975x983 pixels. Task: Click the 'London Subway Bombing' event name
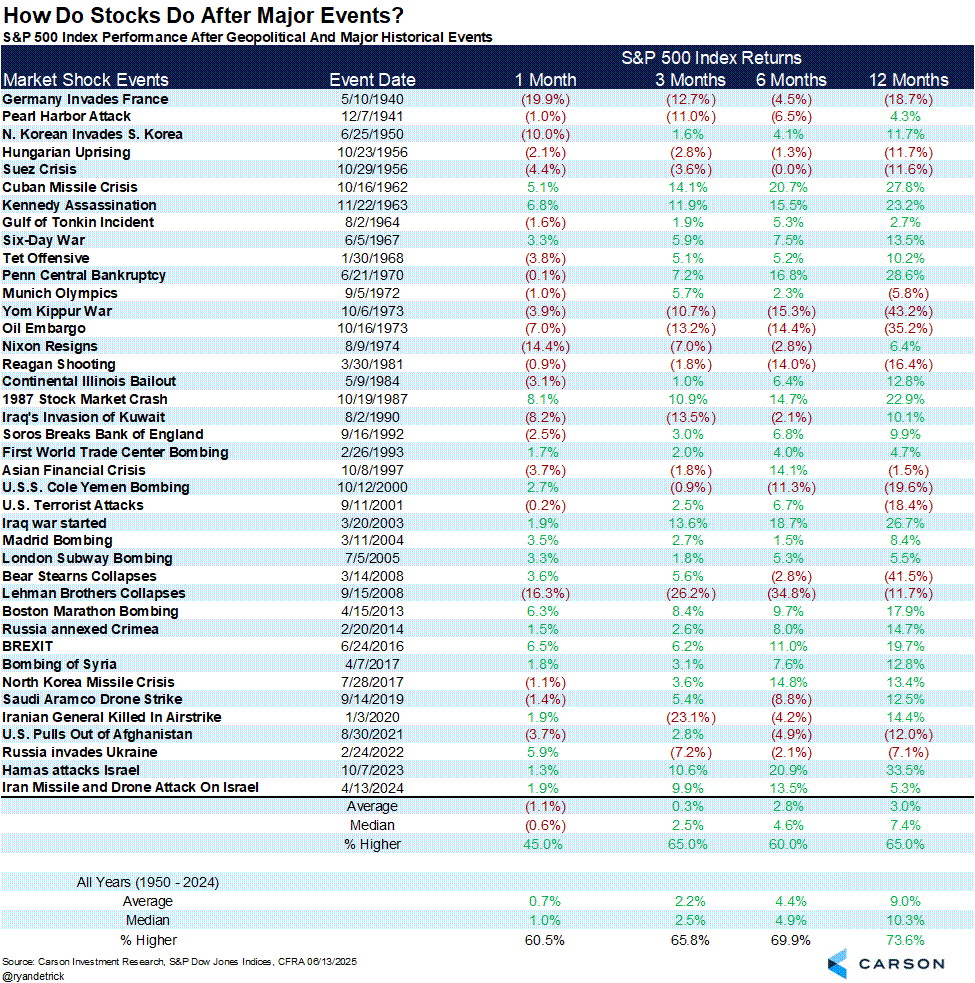point(87,558)
